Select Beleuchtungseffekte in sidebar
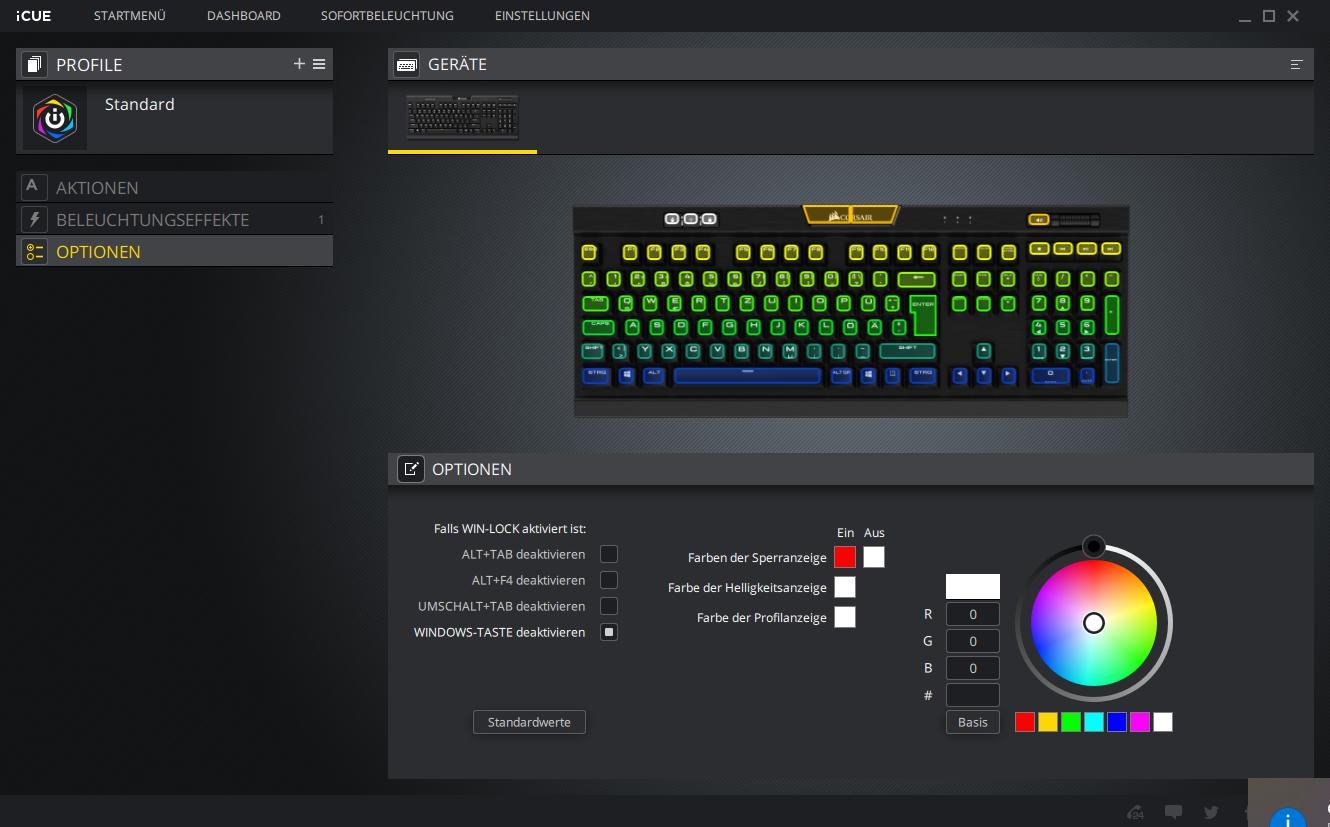 pyautogui.click(x=175, y=219)
